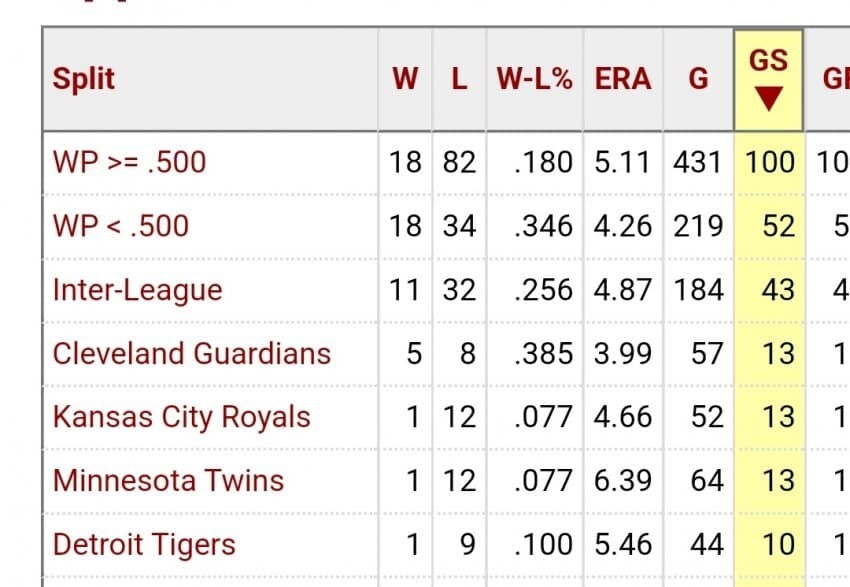
Task: Sort table by ERA column header
Action: (622, 80)
